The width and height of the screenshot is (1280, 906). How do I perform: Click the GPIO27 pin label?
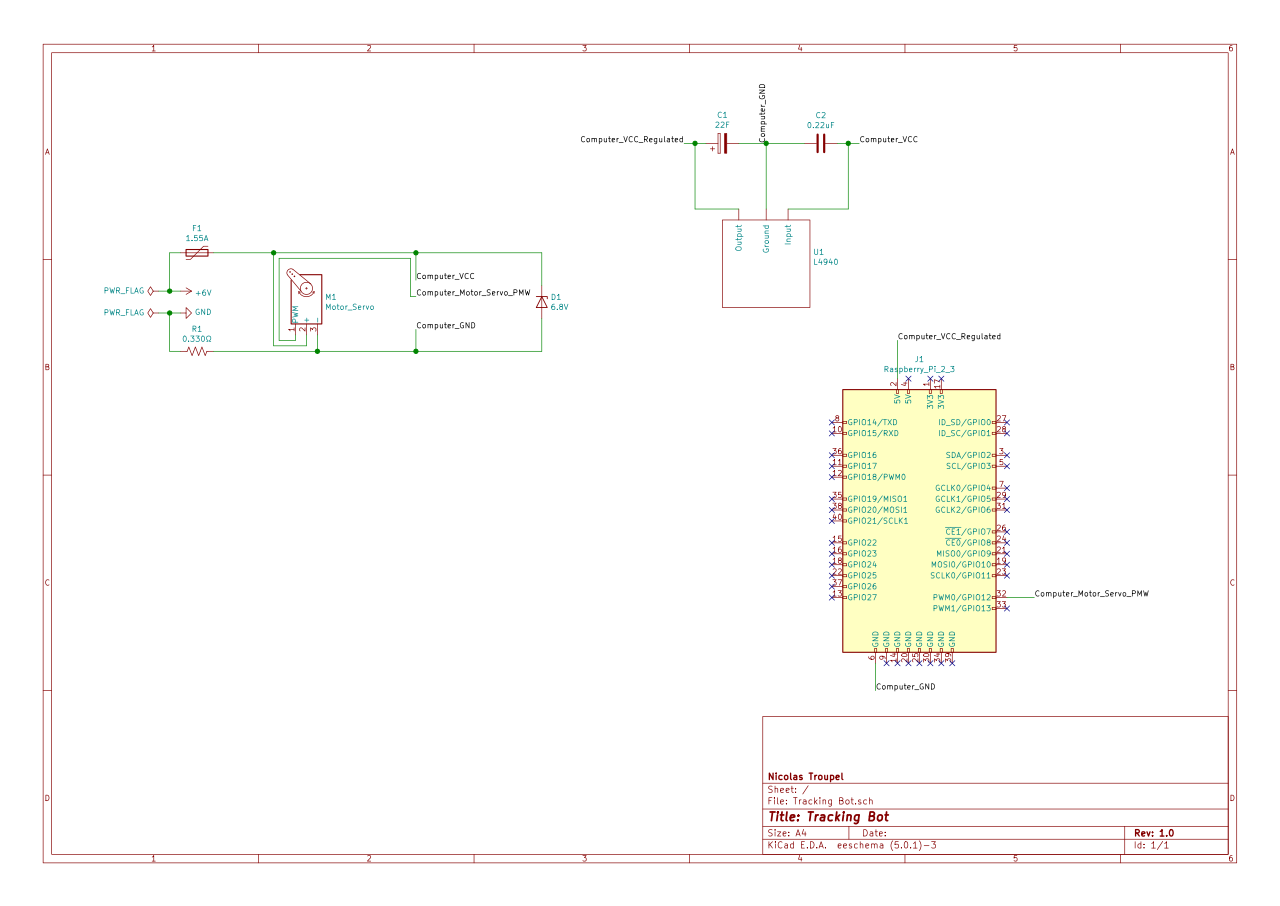point(863,597)
